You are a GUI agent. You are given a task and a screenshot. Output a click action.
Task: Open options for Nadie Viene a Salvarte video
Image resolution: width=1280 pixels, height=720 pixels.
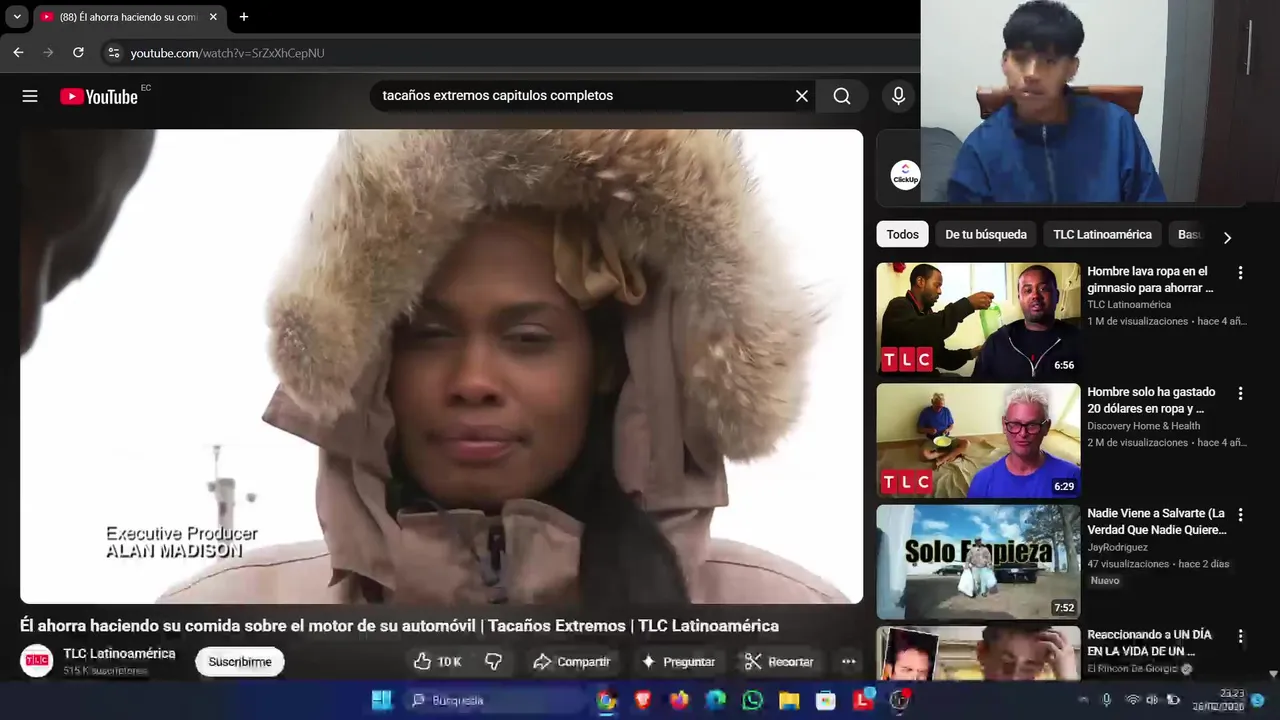click(x=1240, y=515)
